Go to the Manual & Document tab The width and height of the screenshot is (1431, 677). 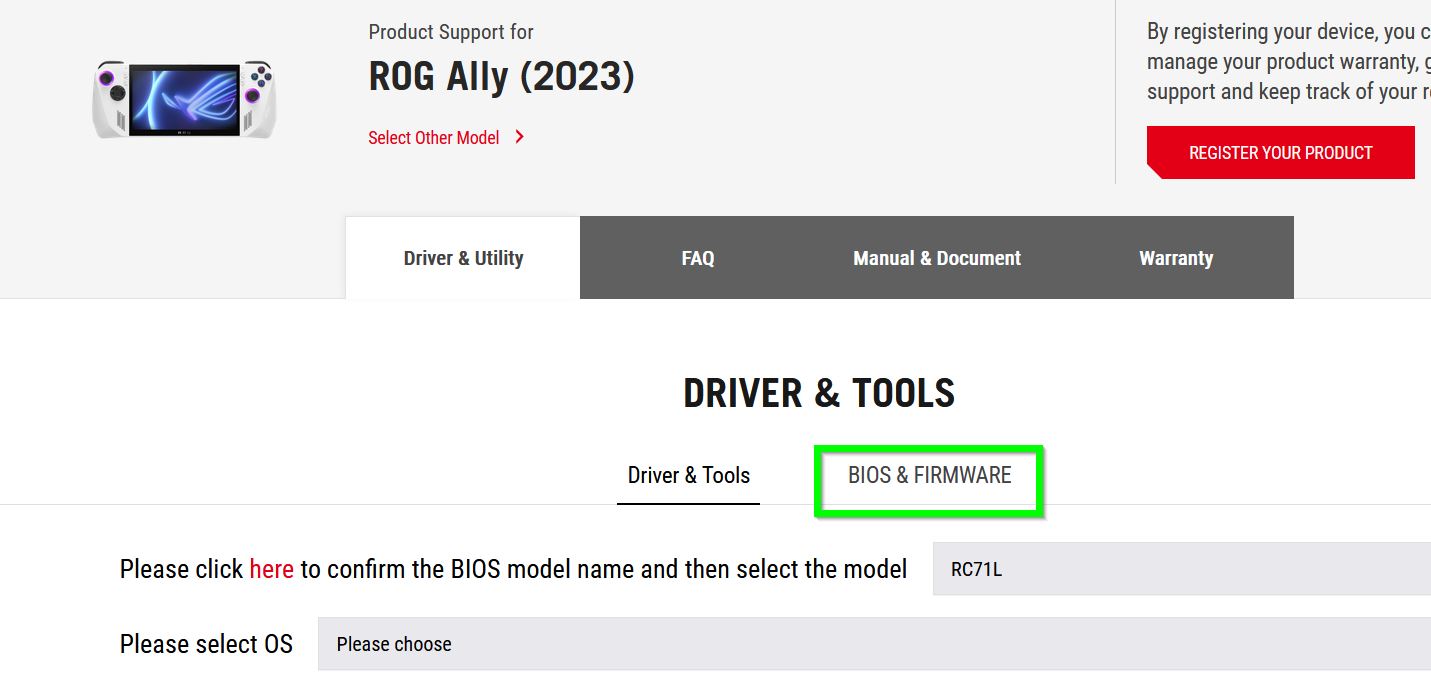[937, 258]
